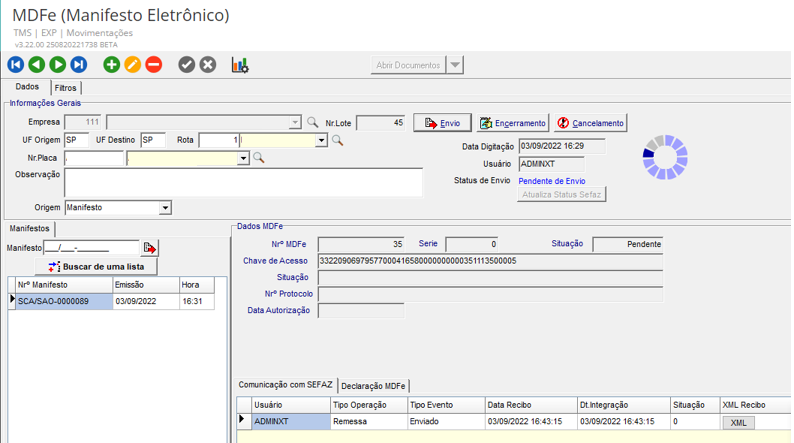
Task: Expand the Rota dropdown
Action: point(322,141)
